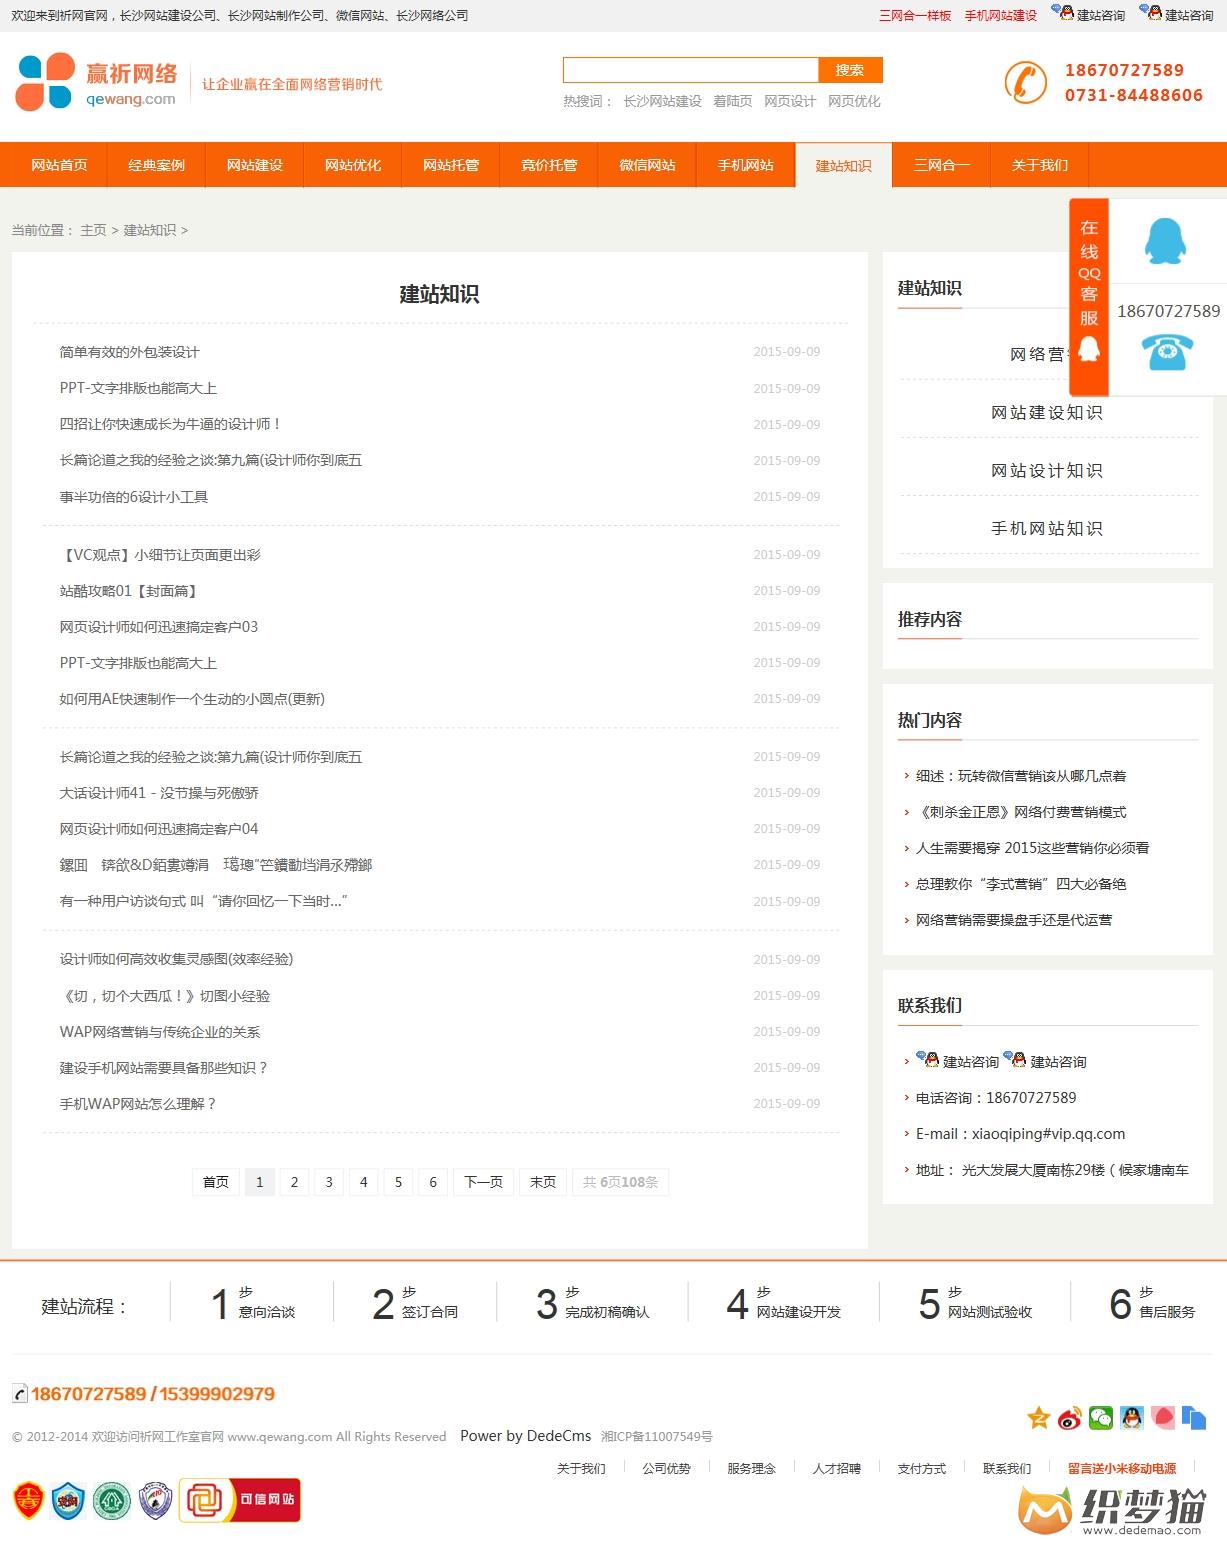Click the orange phone icon in the header

tap(1025, 83)
